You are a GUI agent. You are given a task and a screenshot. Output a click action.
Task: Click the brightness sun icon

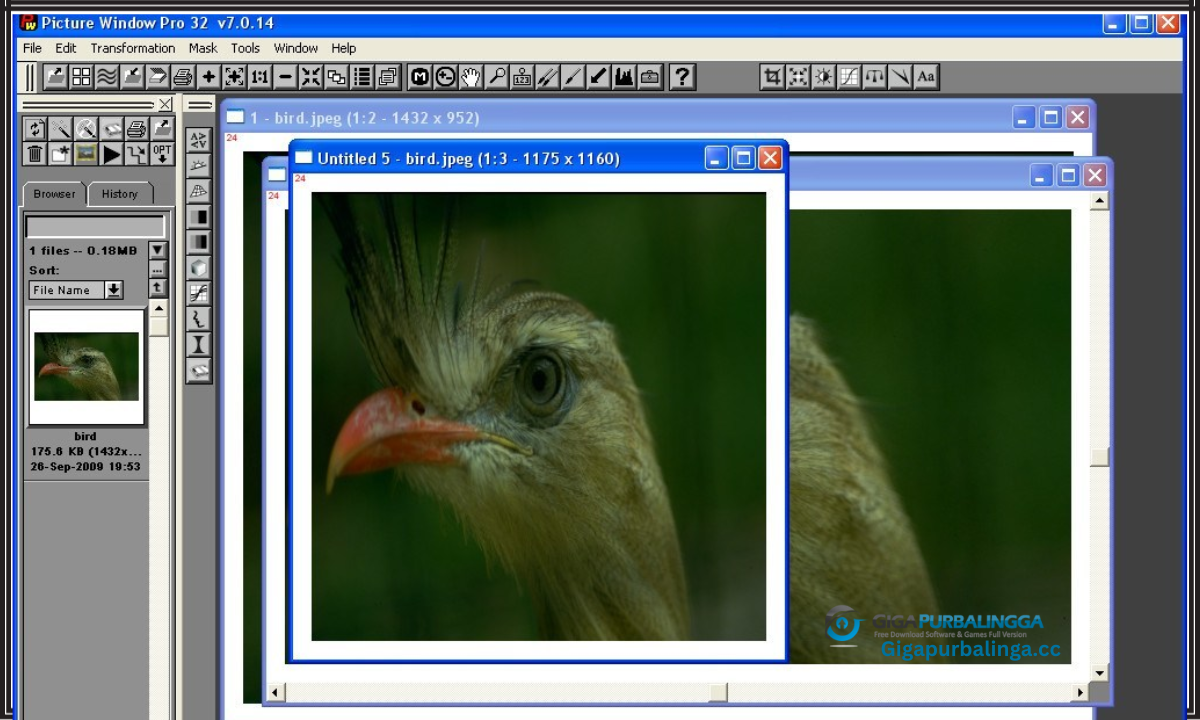point(824,77)
